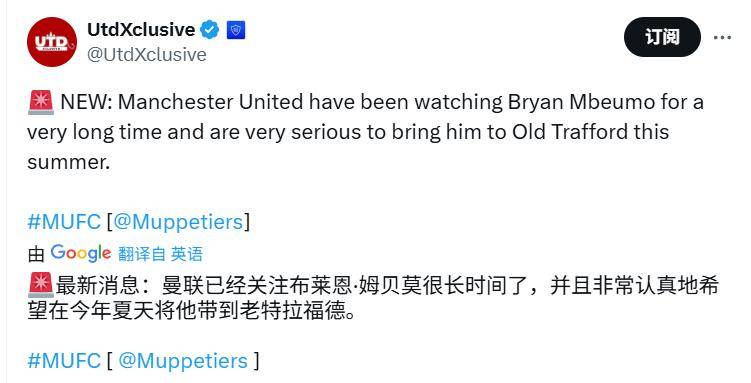The width and height of the screenshot is (751, 383).
Task: Open the UtdXclusive profile avatar
Action: [x=52, y=42]
